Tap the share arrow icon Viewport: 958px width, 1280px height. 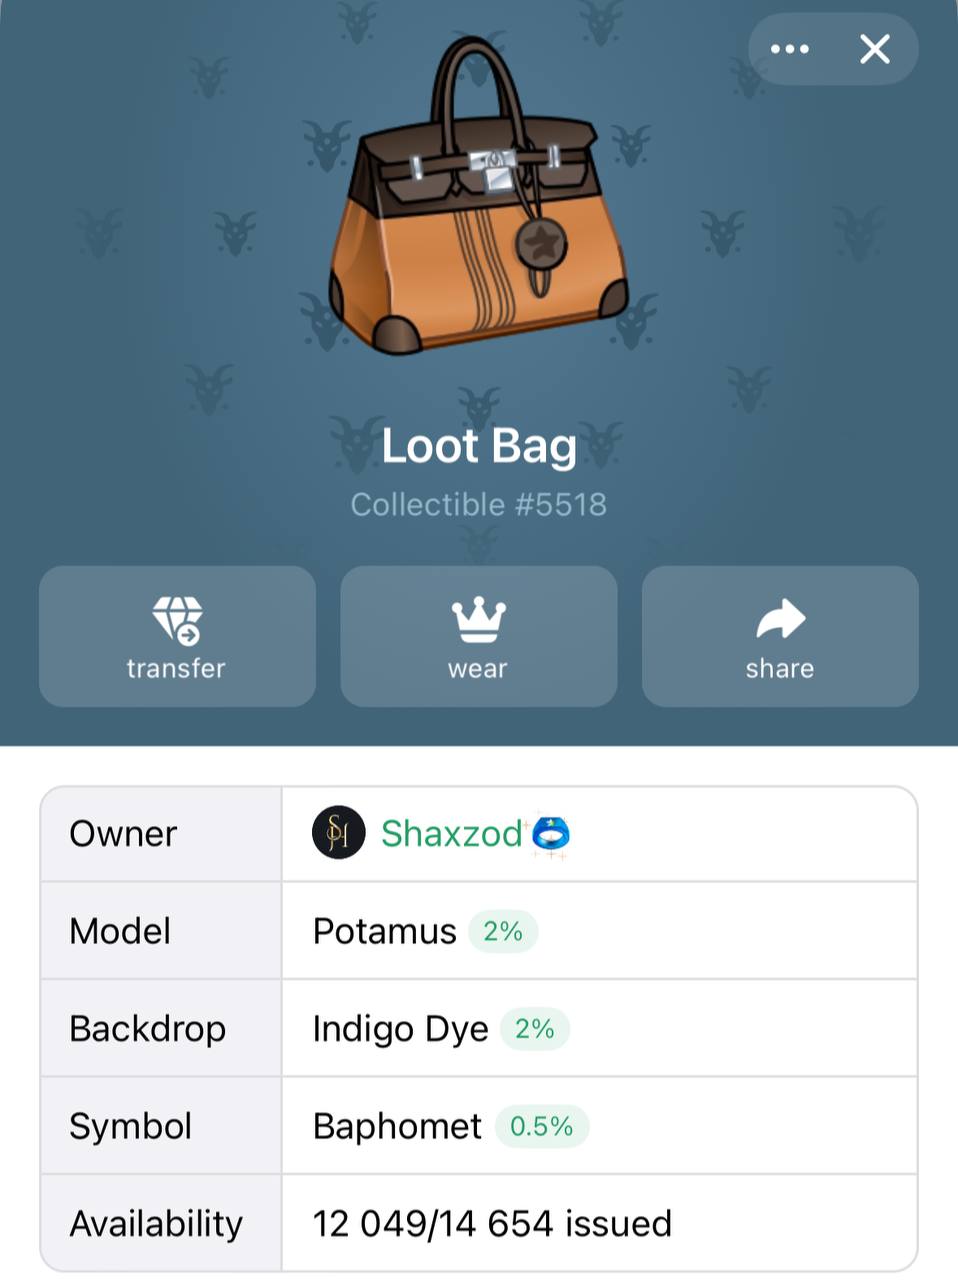780,619
